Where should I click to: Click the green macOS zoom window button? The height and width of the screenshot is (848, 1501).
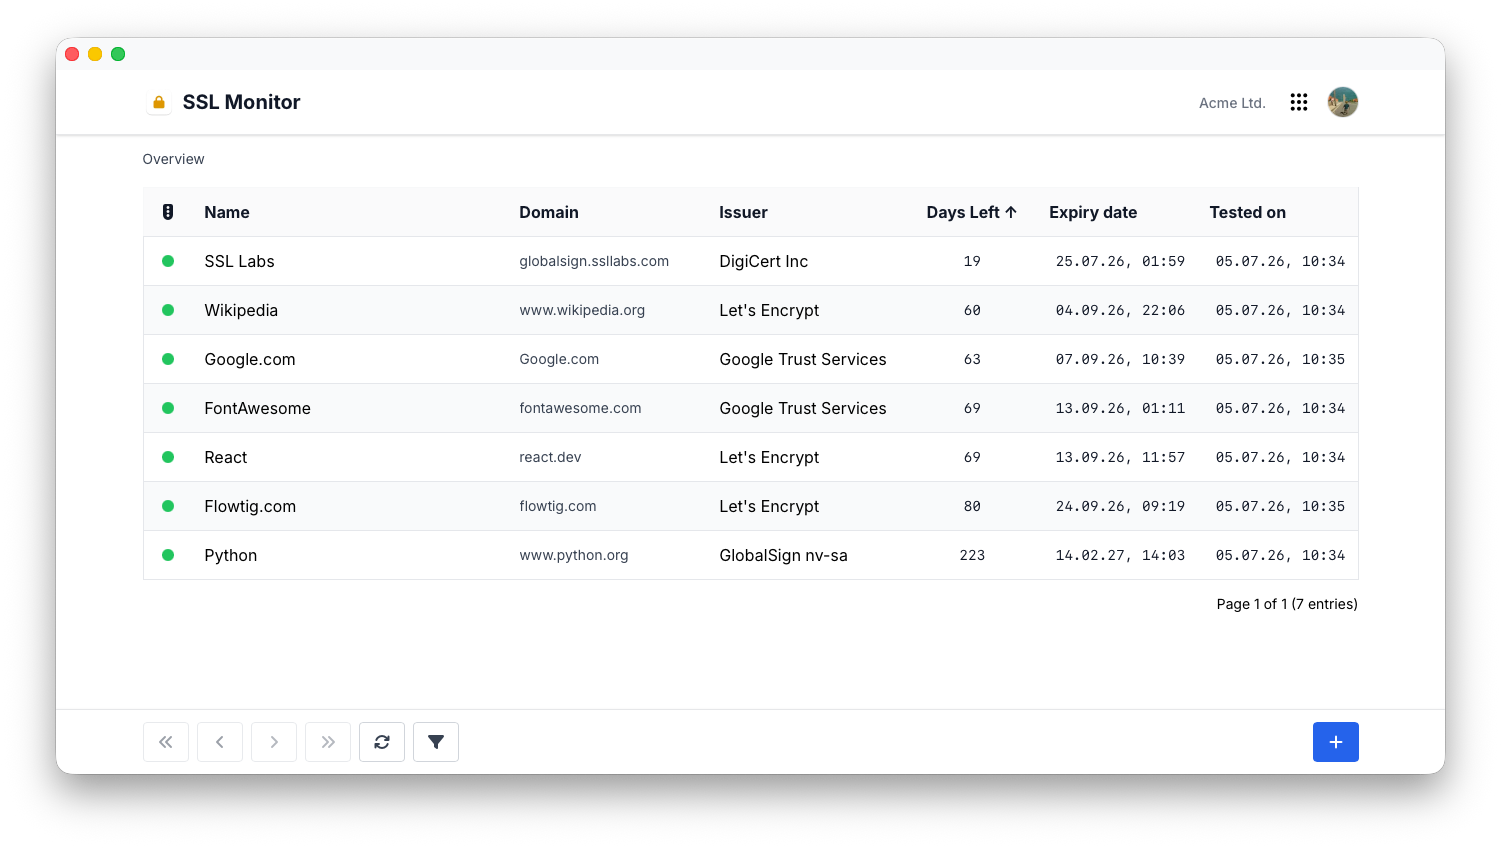pos(118,54)
